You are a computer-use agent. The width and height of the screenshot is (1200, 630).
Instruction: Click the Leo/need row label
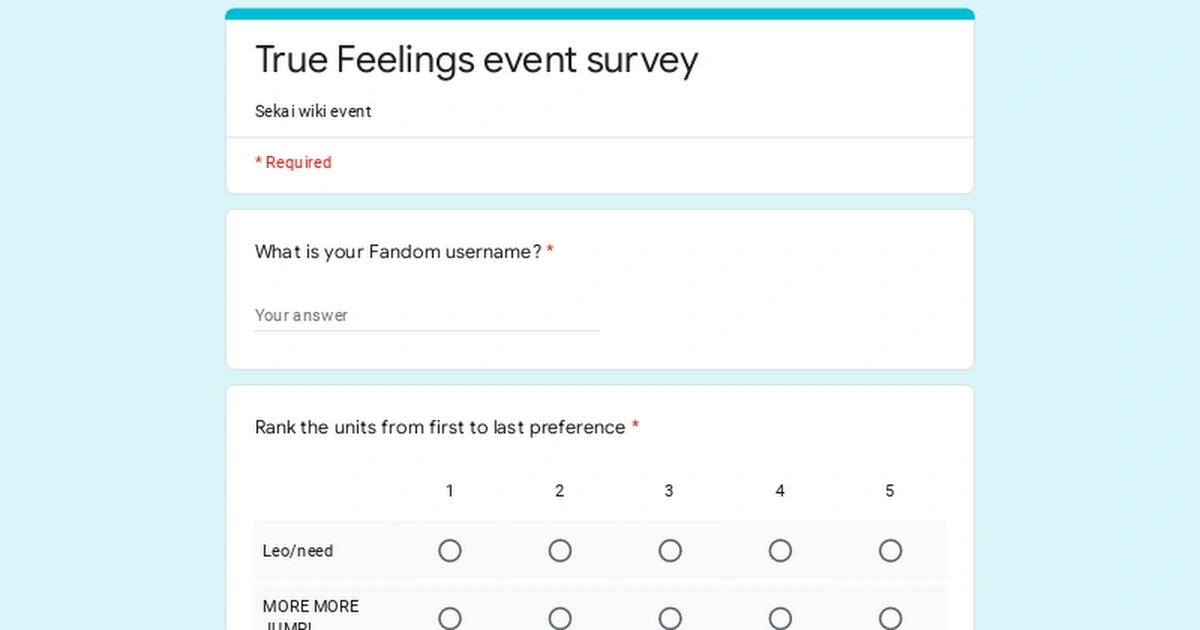point(297,550)
